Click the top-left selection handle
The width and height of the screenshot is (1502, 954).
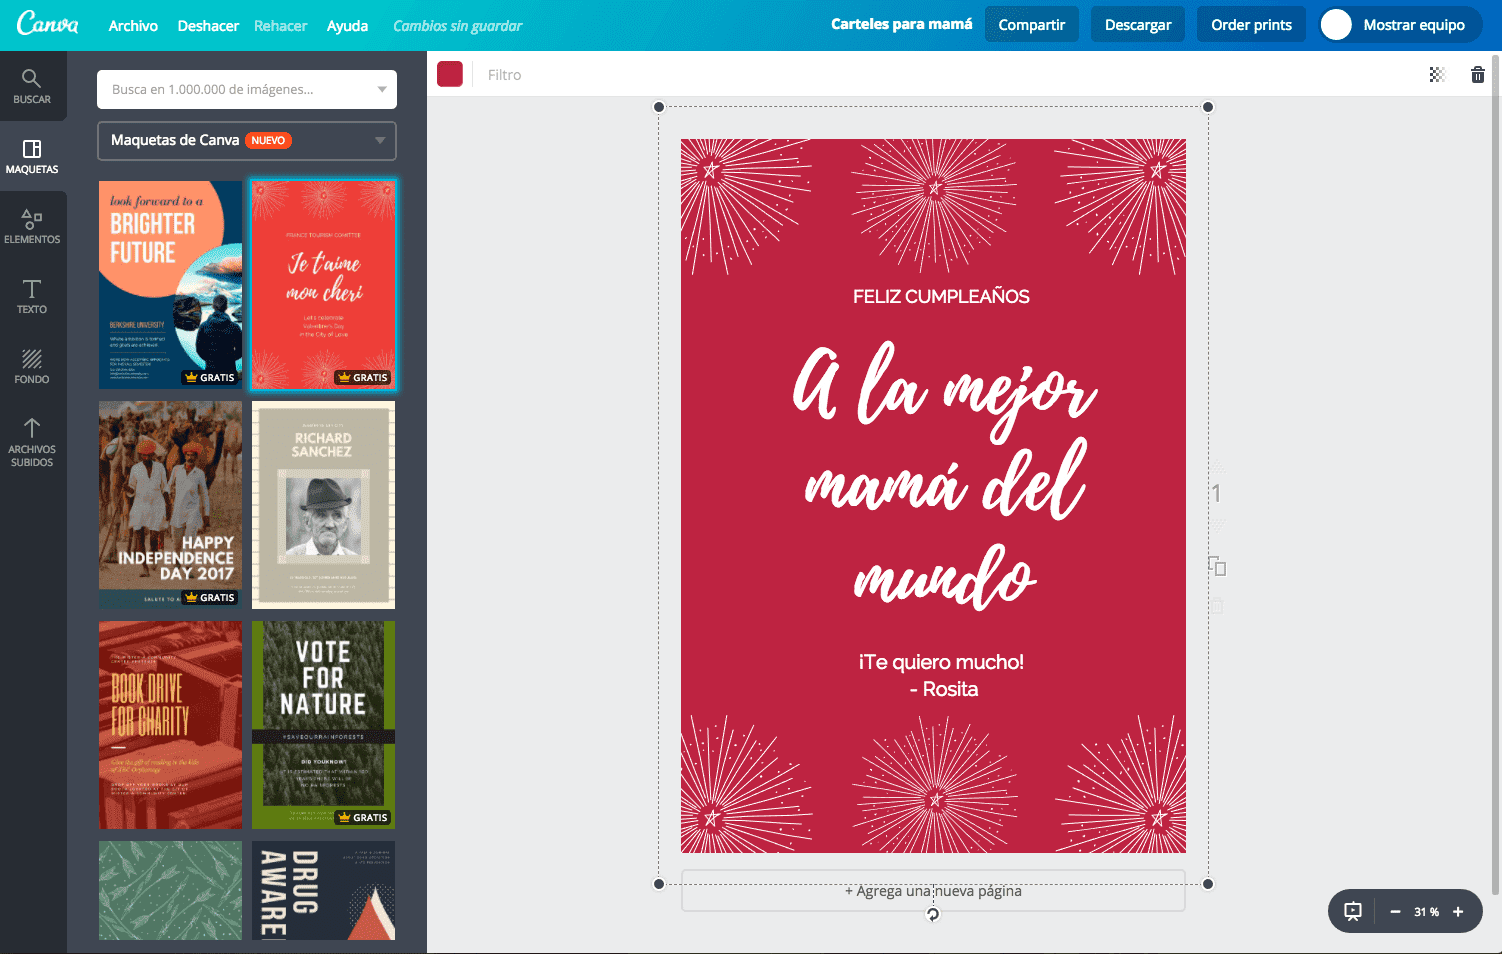(659, 107)
